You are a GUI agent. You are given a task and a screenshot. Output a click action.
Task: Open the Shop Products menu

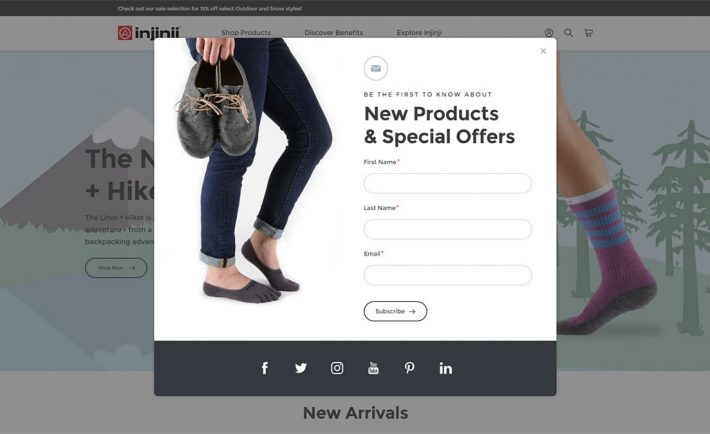tap(246, 33)
